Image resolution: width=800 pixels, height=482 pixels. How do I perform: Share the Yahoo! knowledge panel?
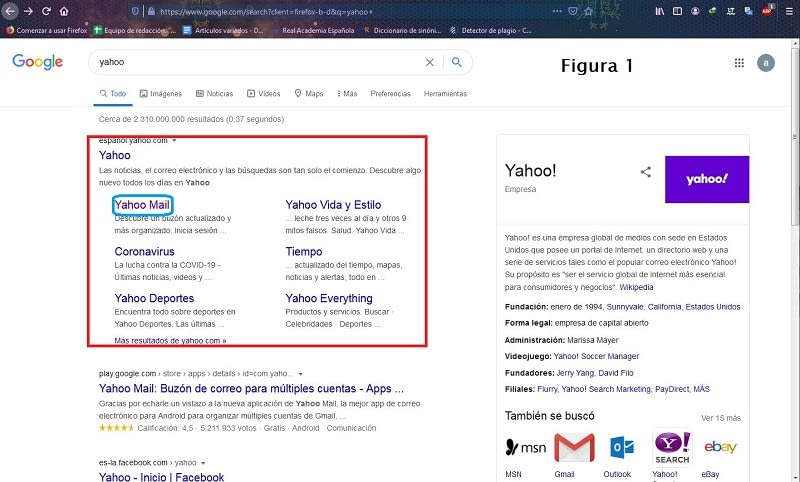tap(645, 172)
